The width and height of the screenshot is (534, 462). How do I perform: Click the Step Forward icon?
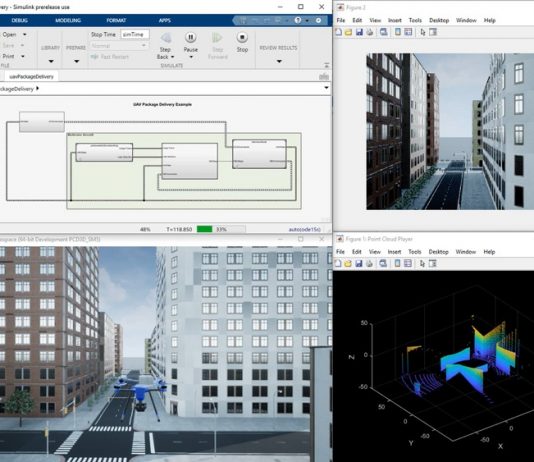pyautogui.click(x=217, y=37)
